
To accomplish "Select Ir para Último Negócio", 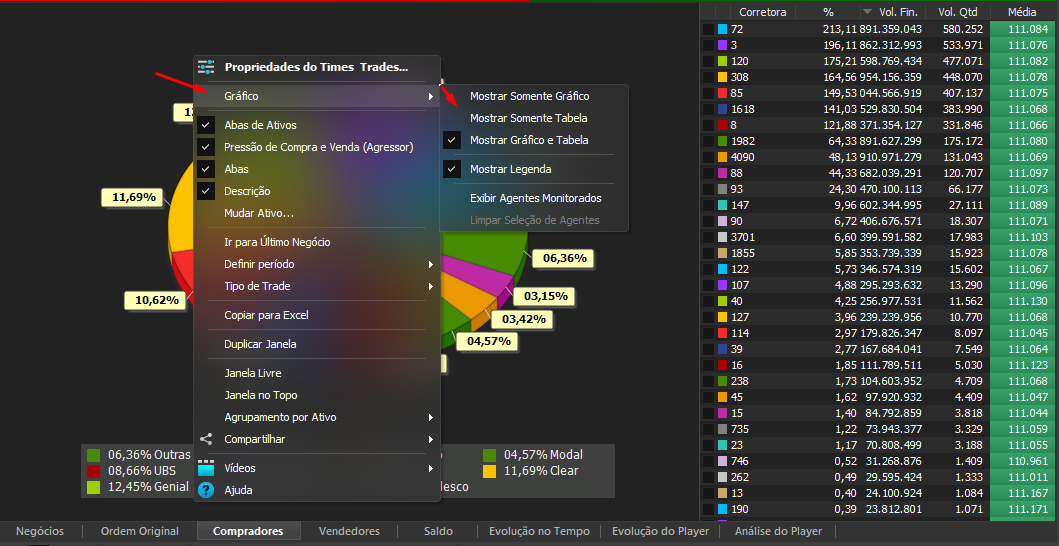I will (x=277, y=242).
